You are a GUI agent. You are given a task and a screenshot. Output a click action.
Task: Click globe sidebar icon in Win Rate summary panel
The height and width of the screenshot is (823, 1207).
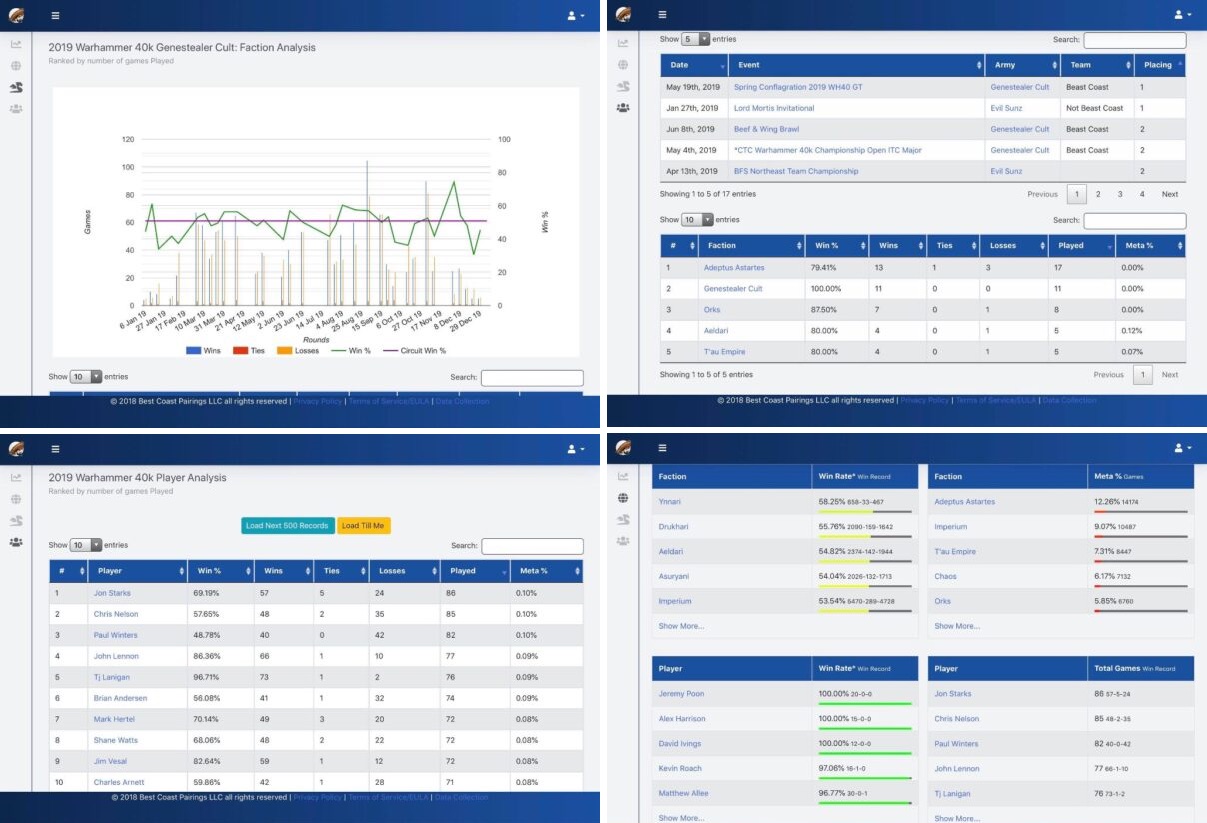tap(623, 498)
